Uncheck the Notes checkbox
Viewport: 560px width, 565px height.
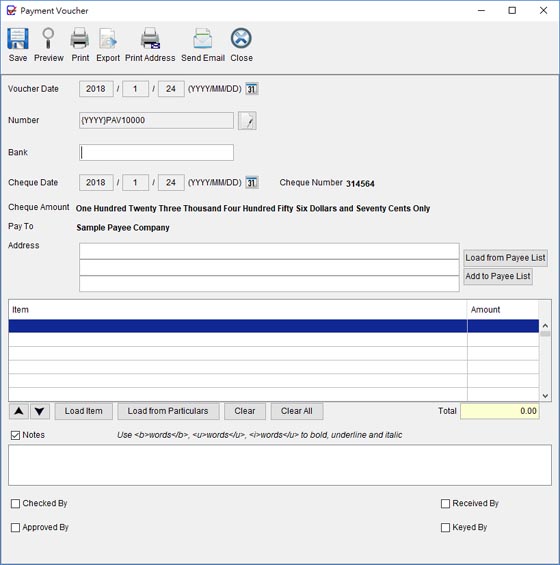[x=15, y=435]
